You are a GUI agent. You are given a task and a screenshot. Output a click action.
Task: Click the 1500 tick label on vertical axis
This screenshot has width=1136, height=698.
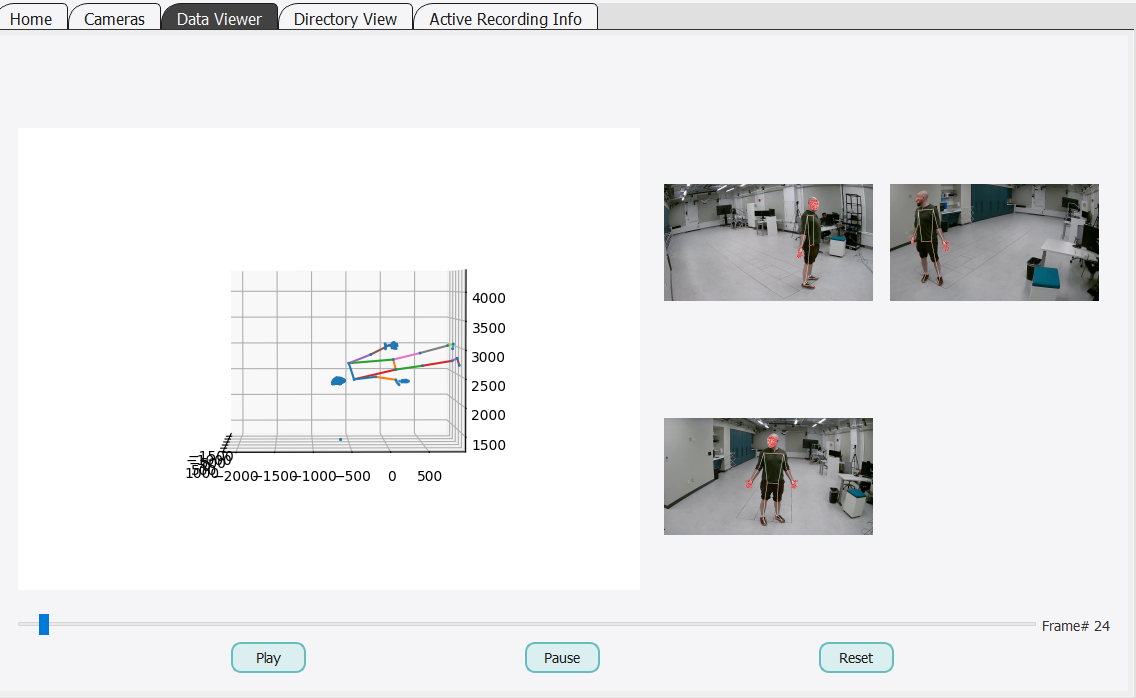[489, 445]
